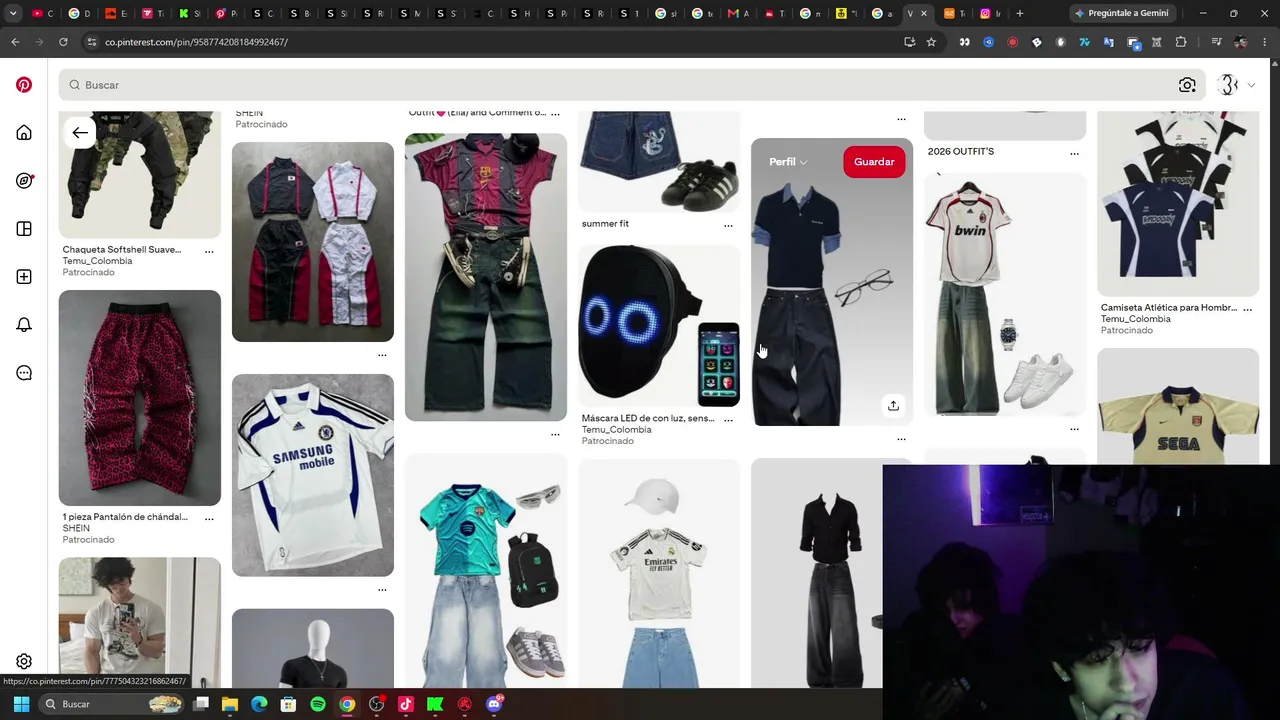Go back with the pin's back arrow
This screenshot has height=720, width=1280.
coord(80,133)
